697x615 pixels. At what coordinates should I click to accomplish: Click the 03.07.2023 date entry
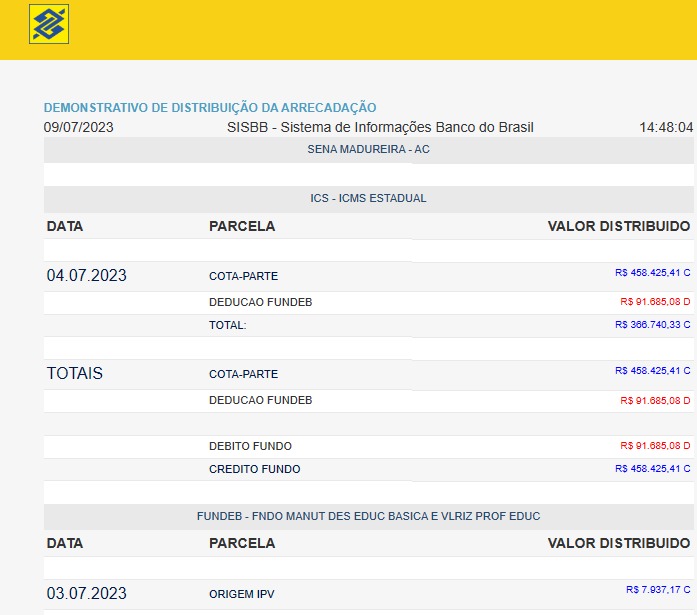point(87,593)
